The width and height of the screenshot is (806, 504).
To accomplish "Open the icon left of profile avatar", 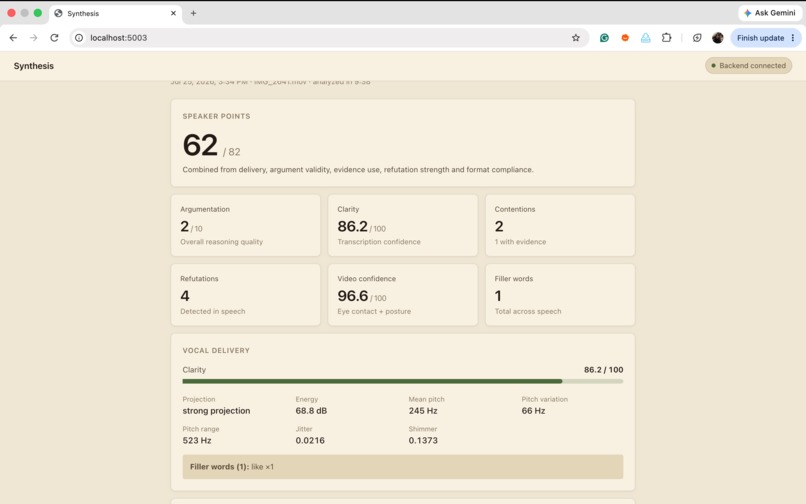I will pos(697,38).
